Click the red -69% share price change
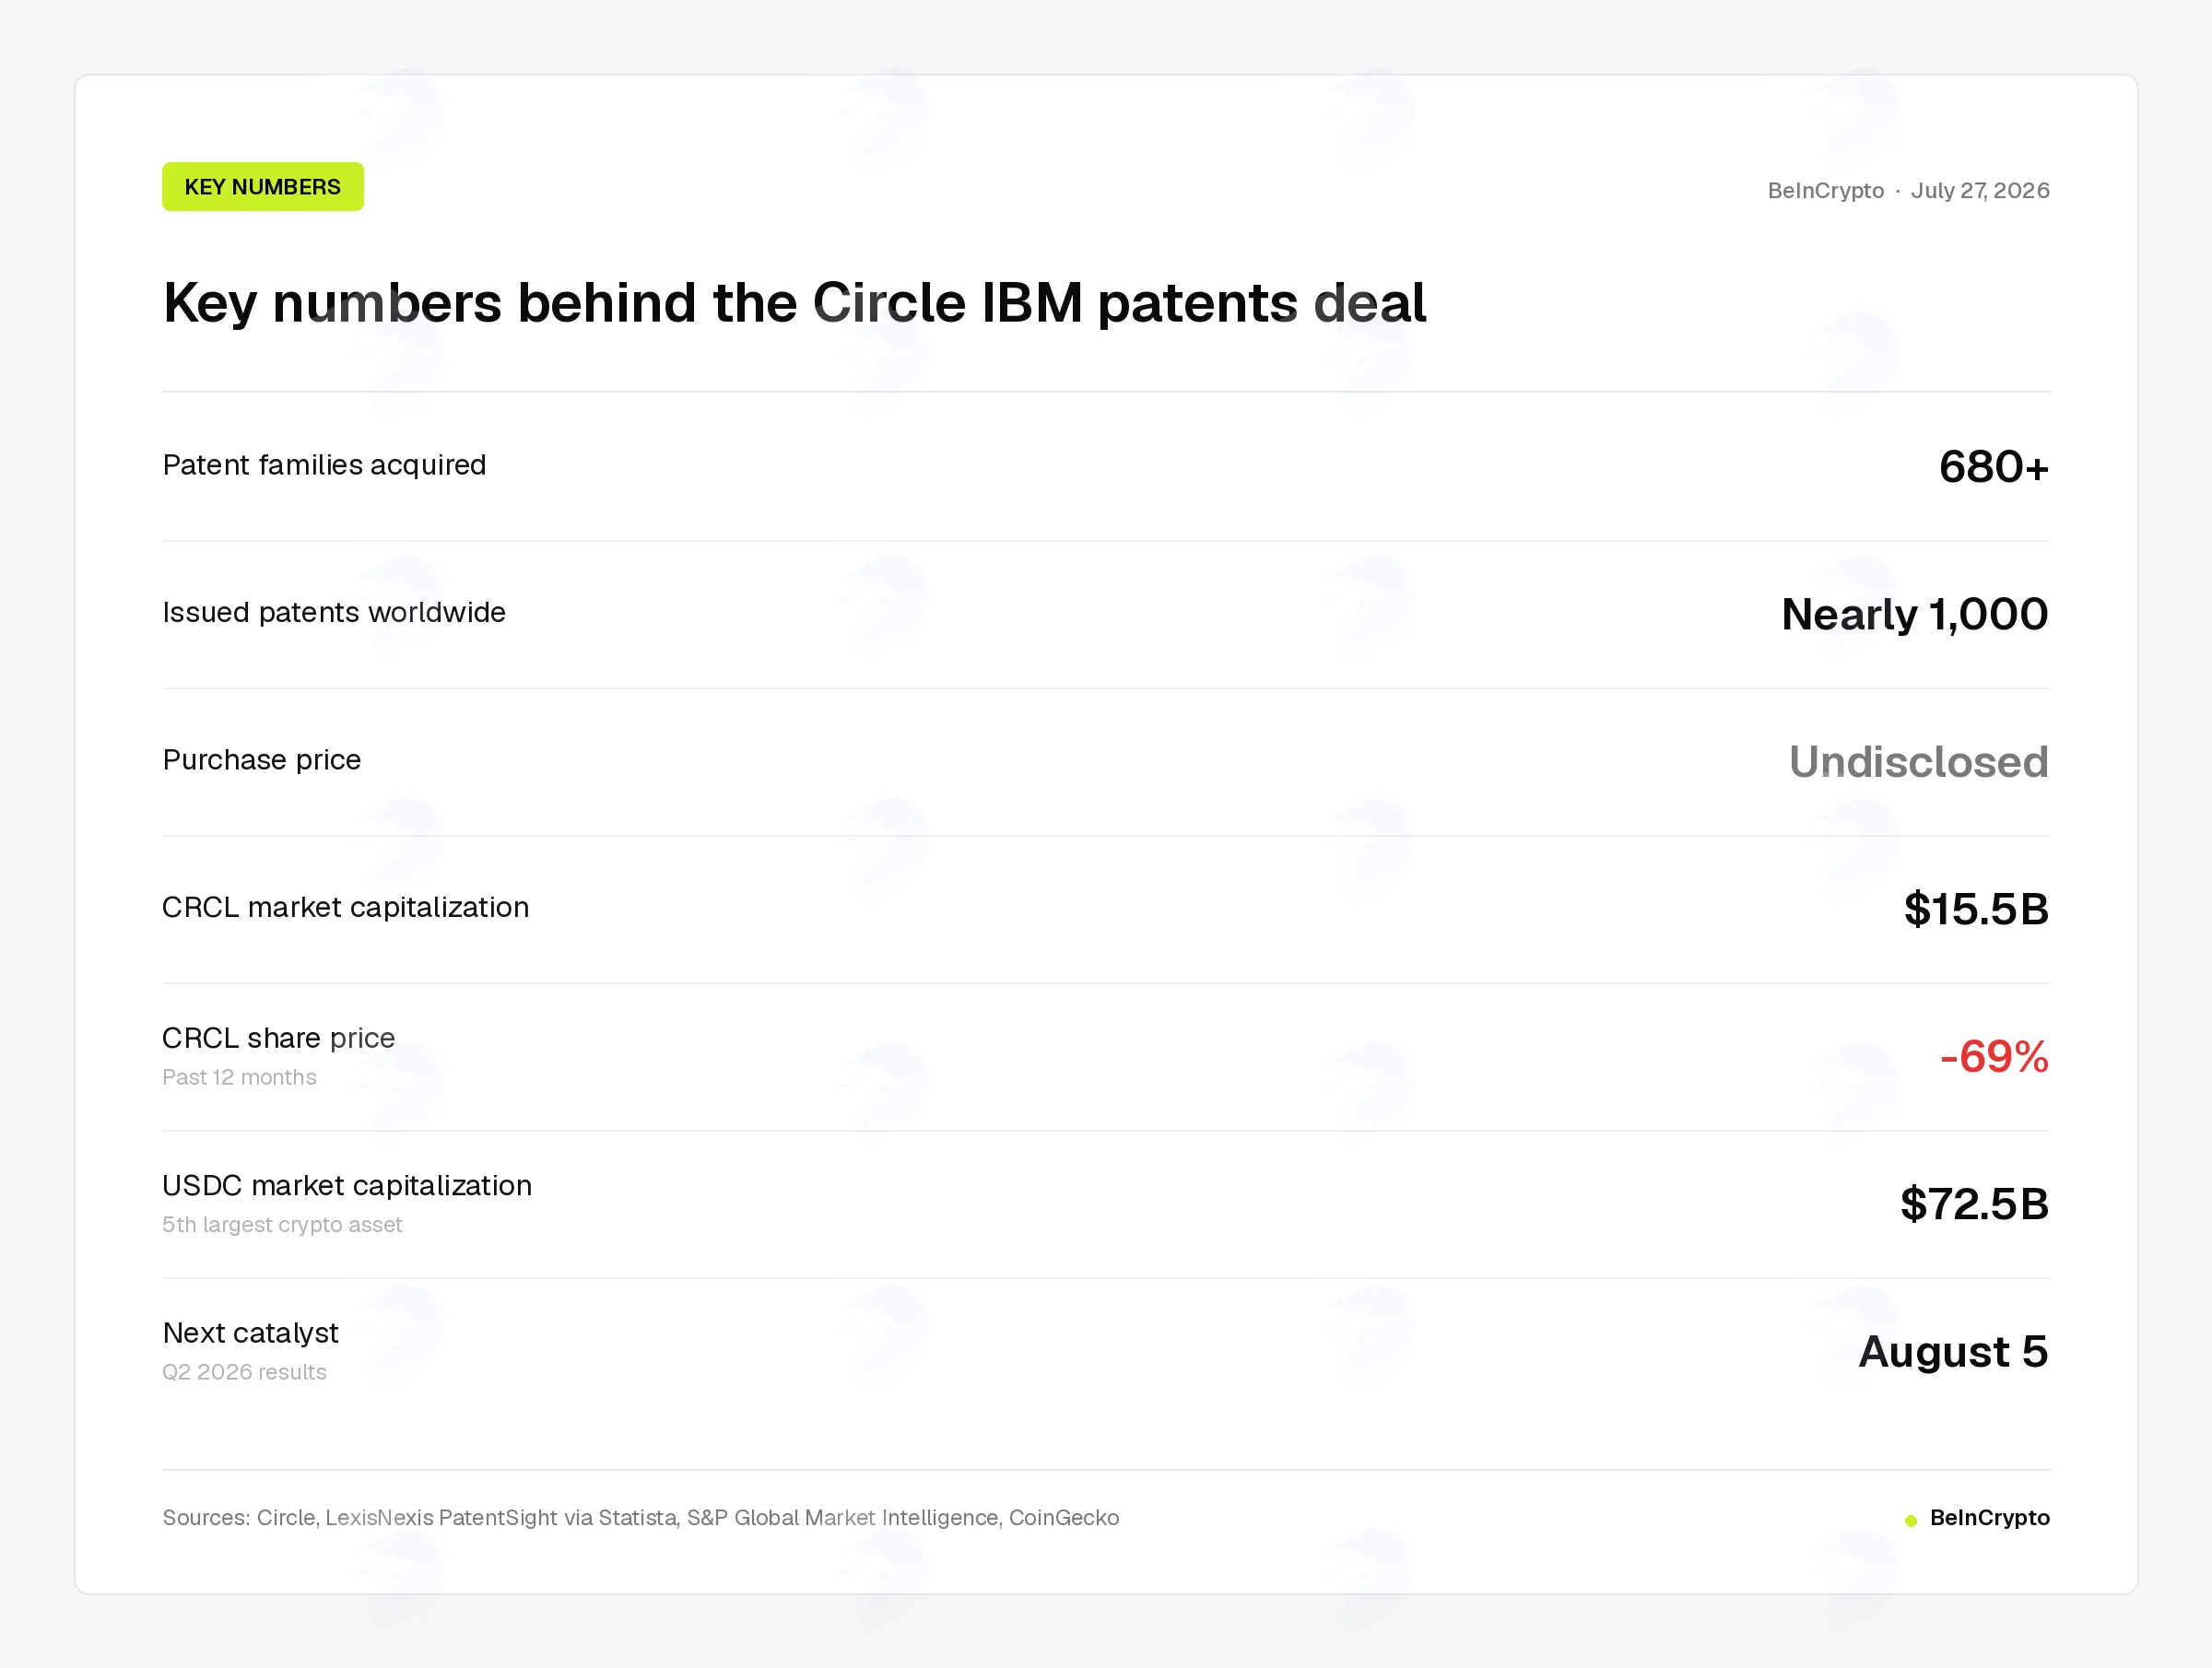This screenshot has width=2212, height=1668. pos(1994,1057)
